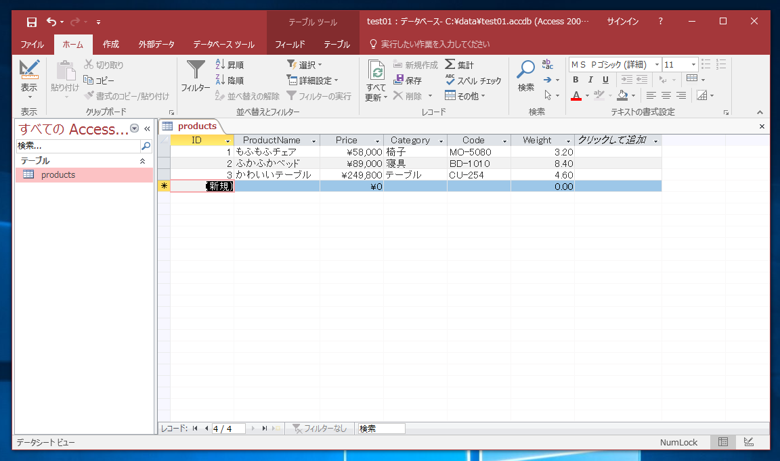The image size is (780, 461).
Task: Open Advanced (詳細設定) filter dropdown
Action: coord(312,80)
